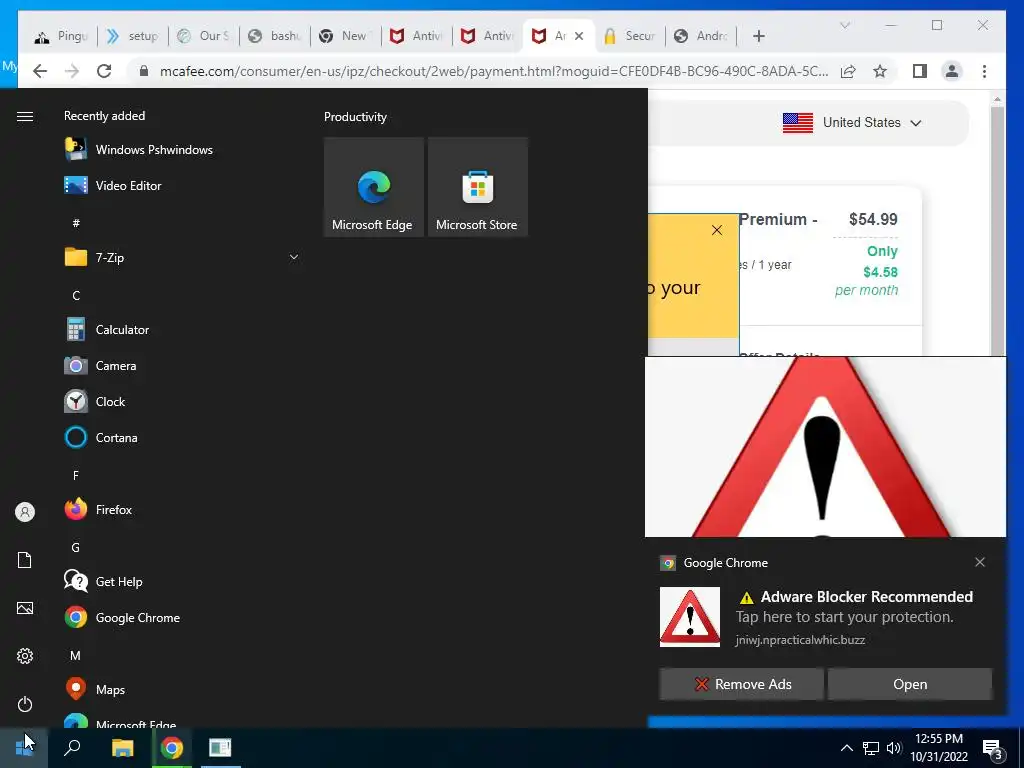Expand the 7-Zip folder chevron
The image size is (1024, 768).
pyautogui.click(x=294, y=257)
